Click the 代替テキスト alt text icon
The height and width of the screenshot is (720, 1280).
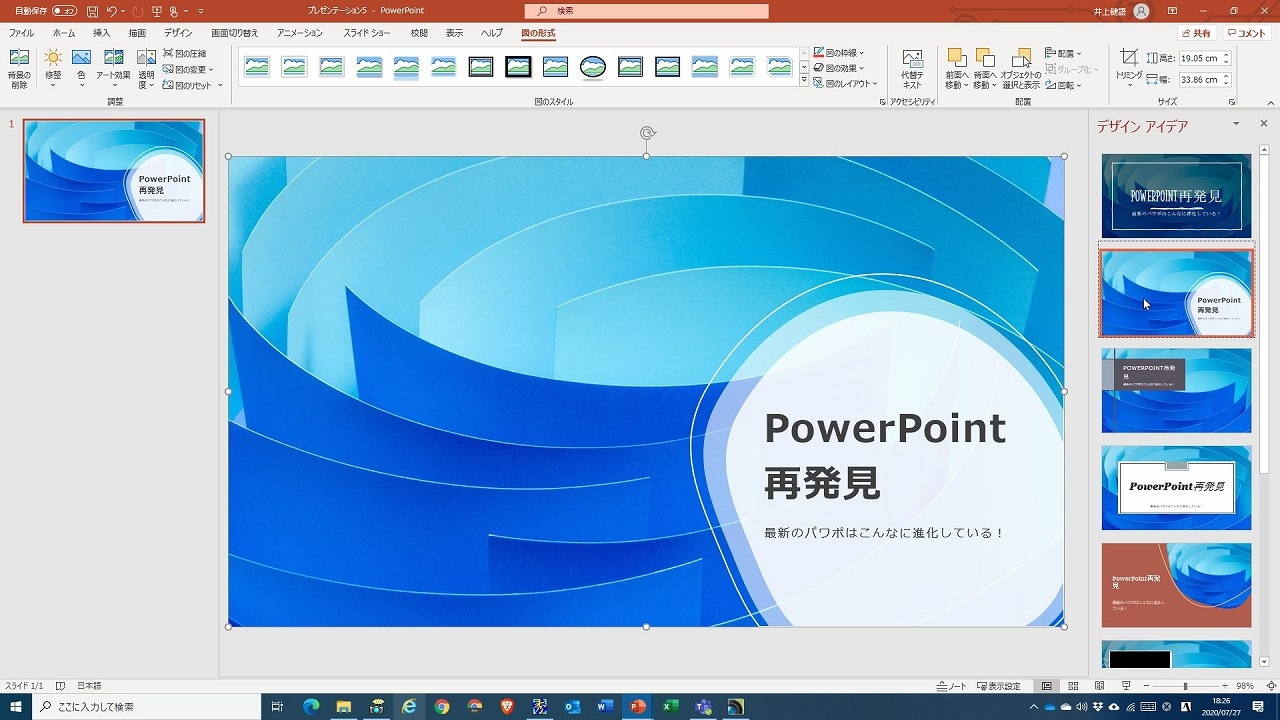[x=912, y=68]
